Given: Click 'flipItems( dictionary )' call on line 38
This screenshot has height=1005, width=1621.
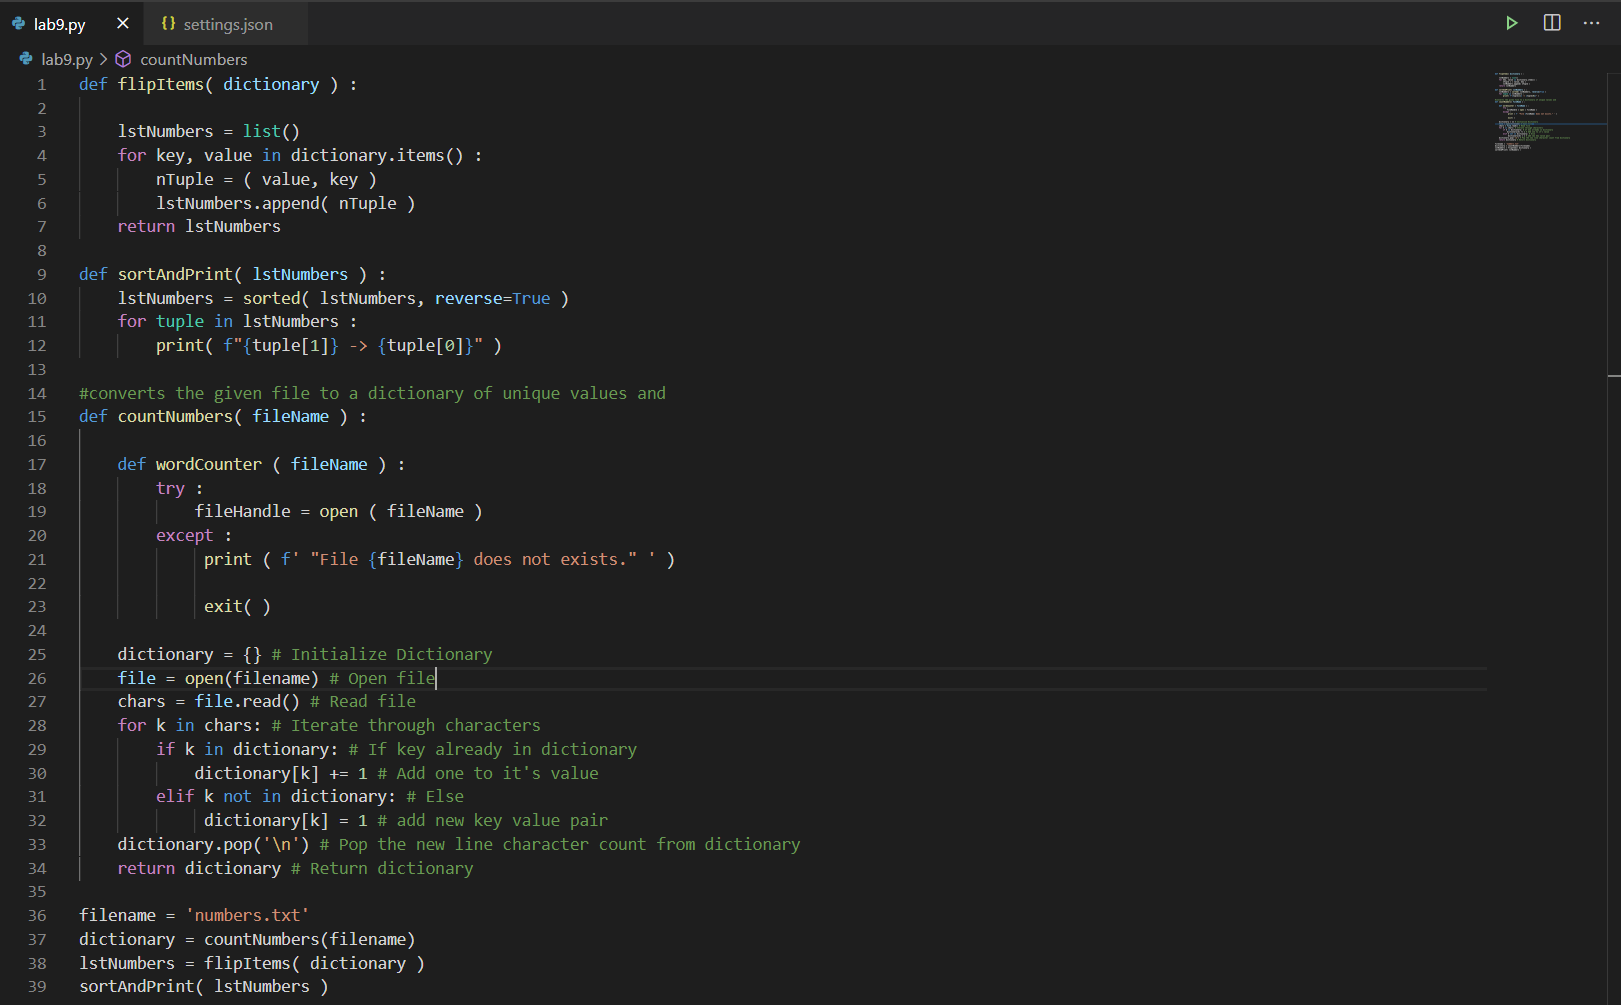Looking at the screenshot, I should (315, 963).
